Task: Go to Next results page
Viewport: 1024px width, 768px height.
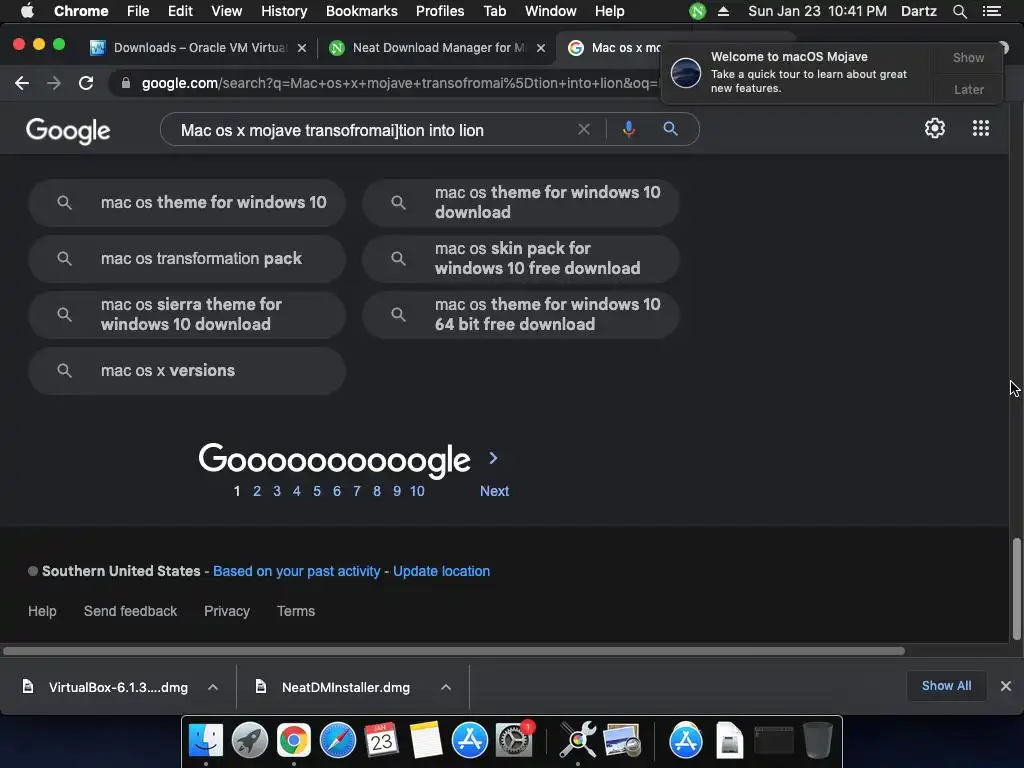Action: coord(494,491)
